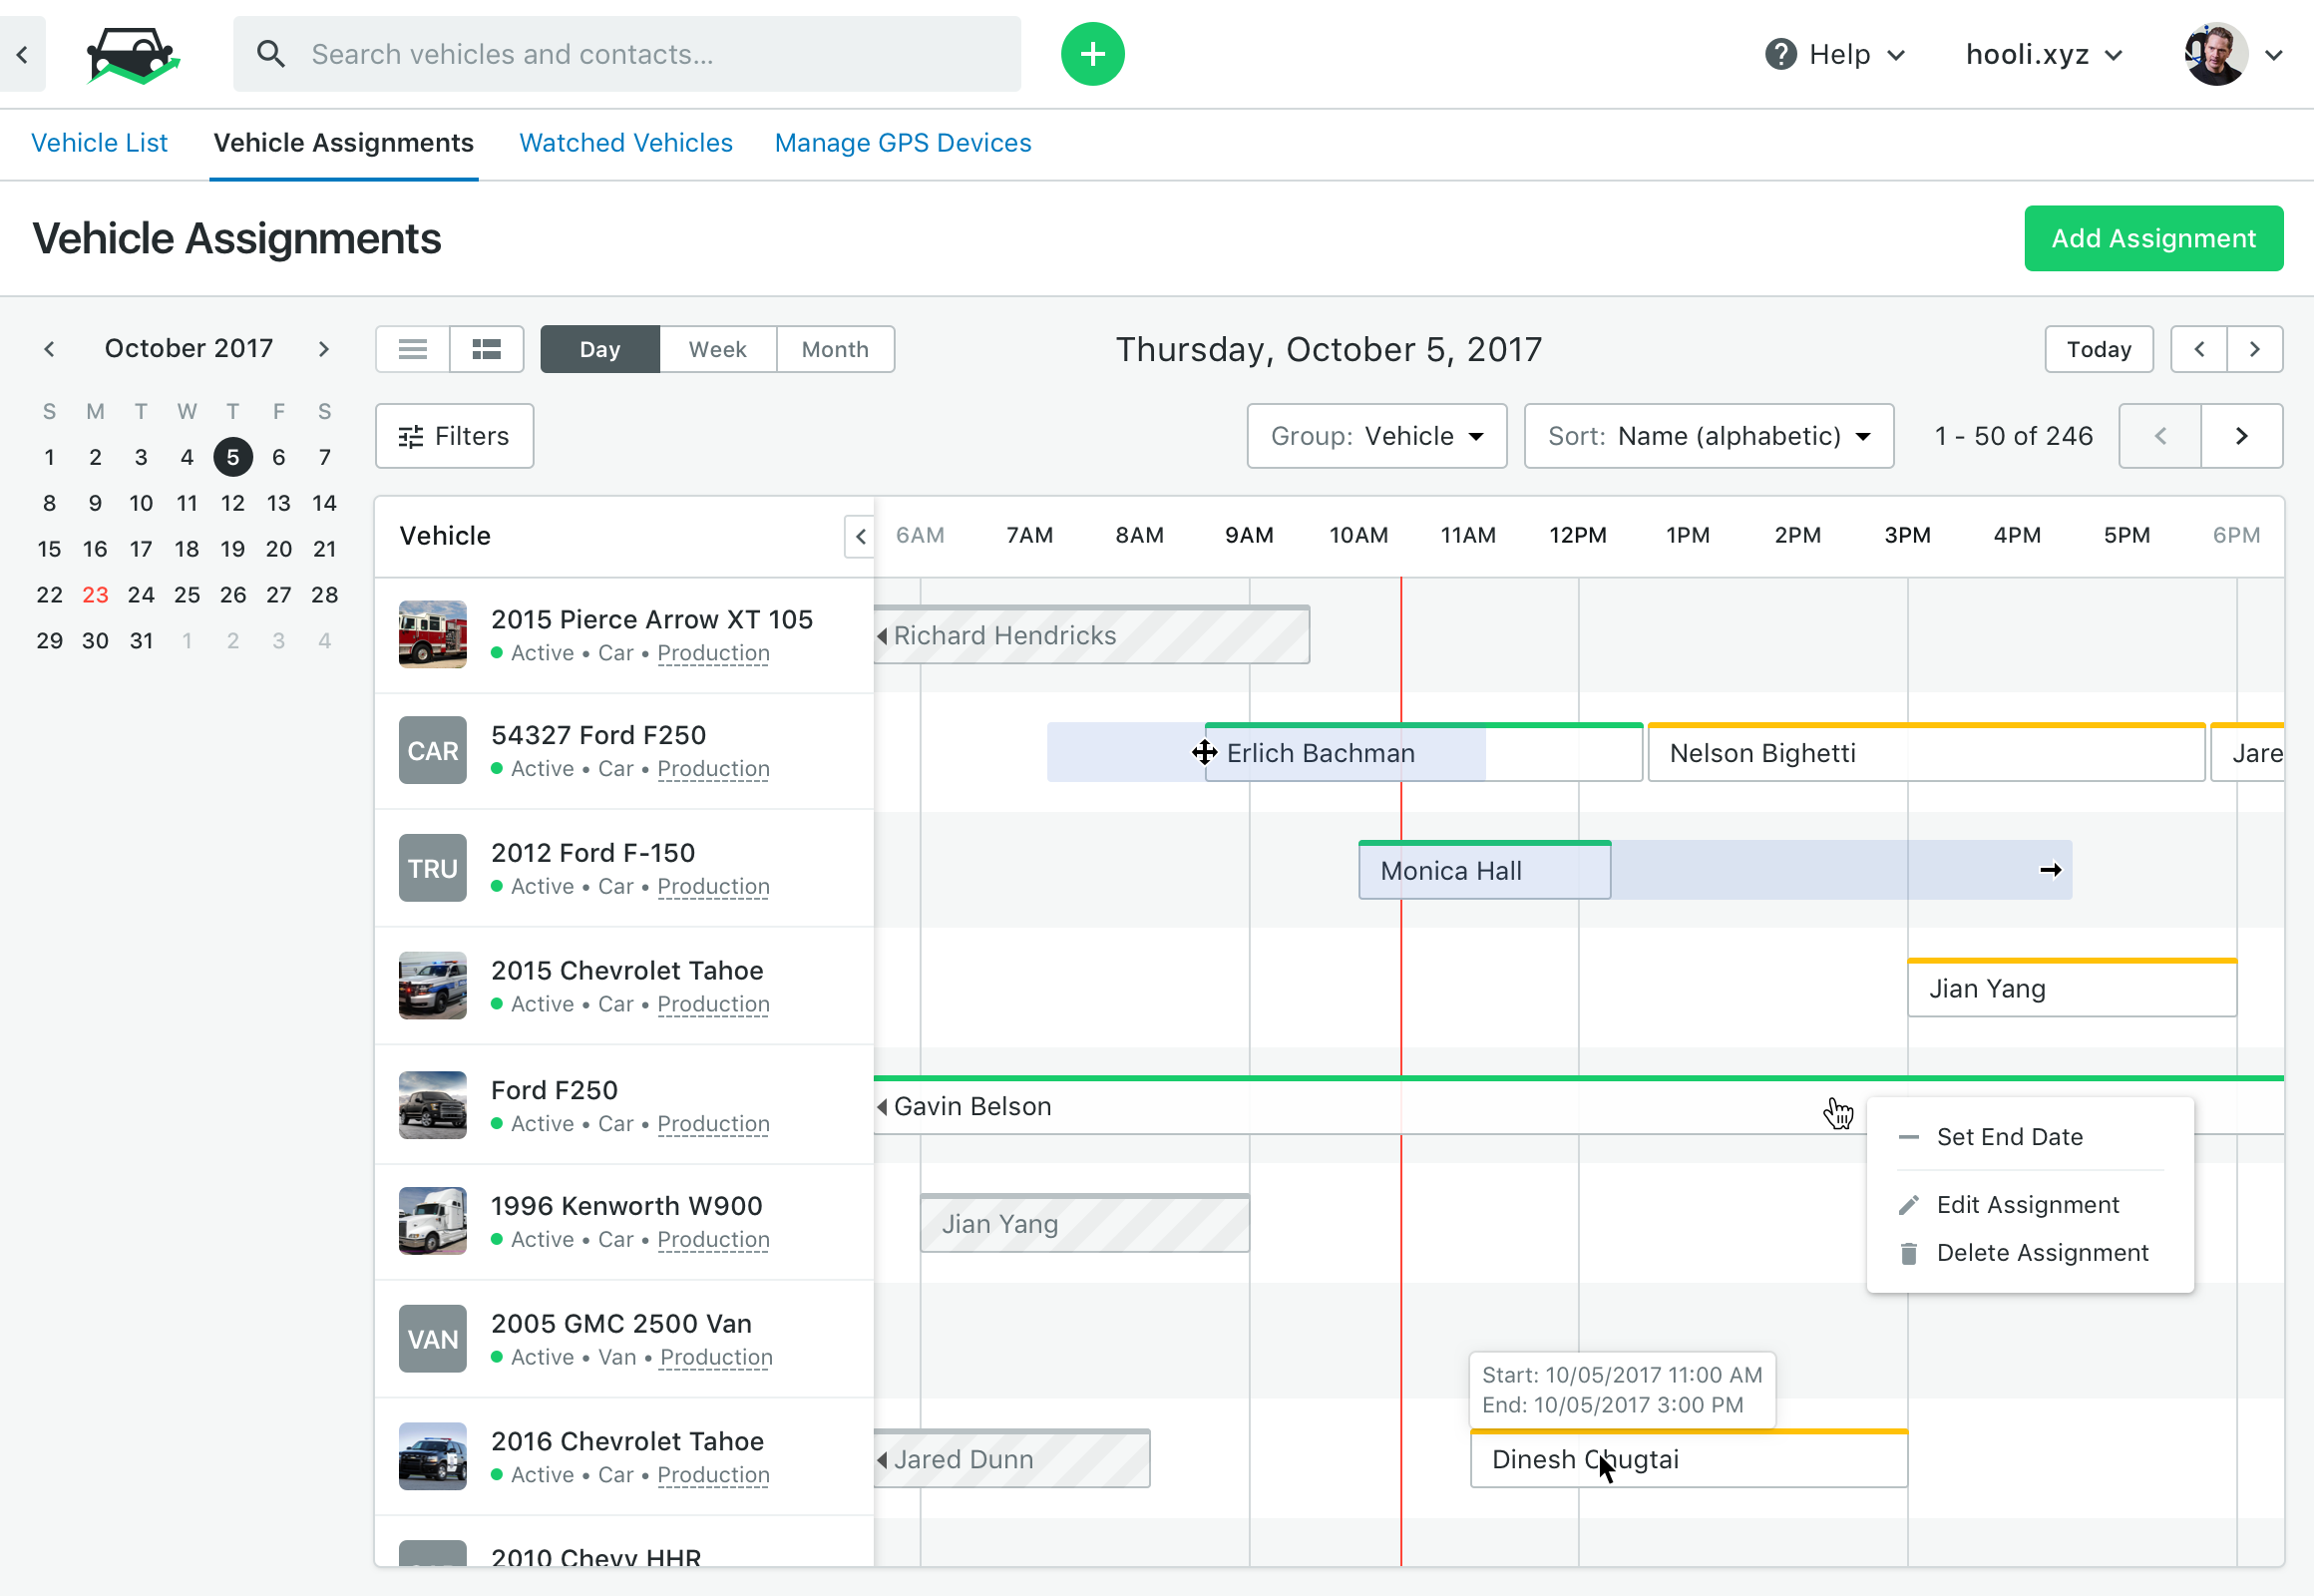Image resolution: width=2314 pixels, height=1596 pixels.
Task: Select the Week view toggle button
Action: tap(716, 348)
